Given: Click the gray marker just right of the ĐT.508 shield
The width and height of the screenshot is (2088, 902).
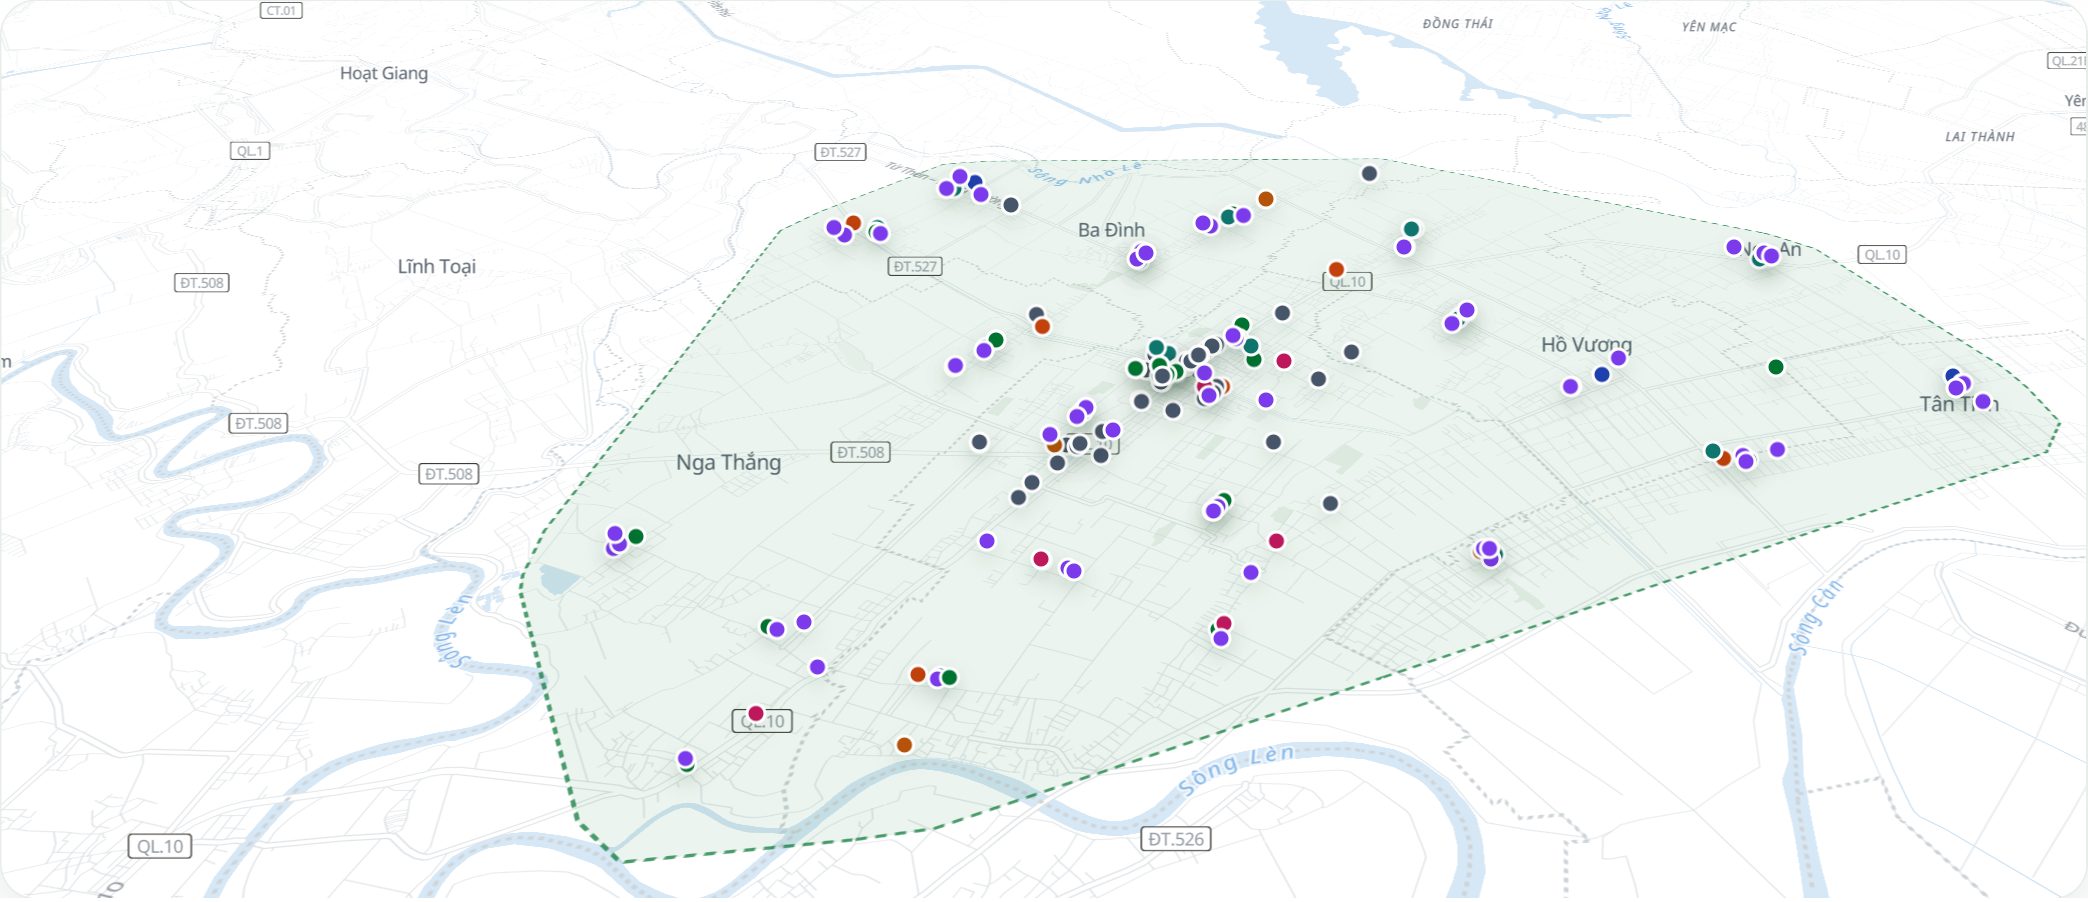Looking at the screenshot, I should click(980, 442).
